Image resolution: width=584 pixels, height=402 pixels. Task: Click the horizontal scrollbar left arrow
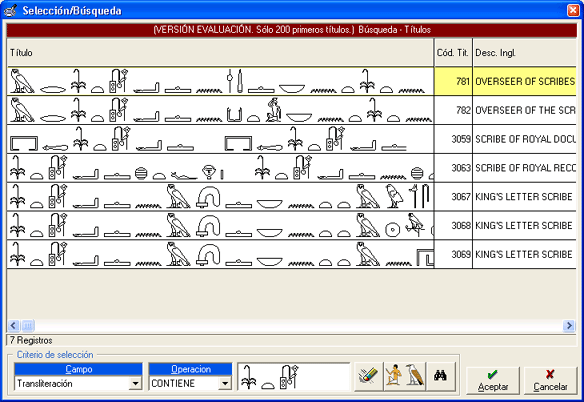tap(13, 326)
